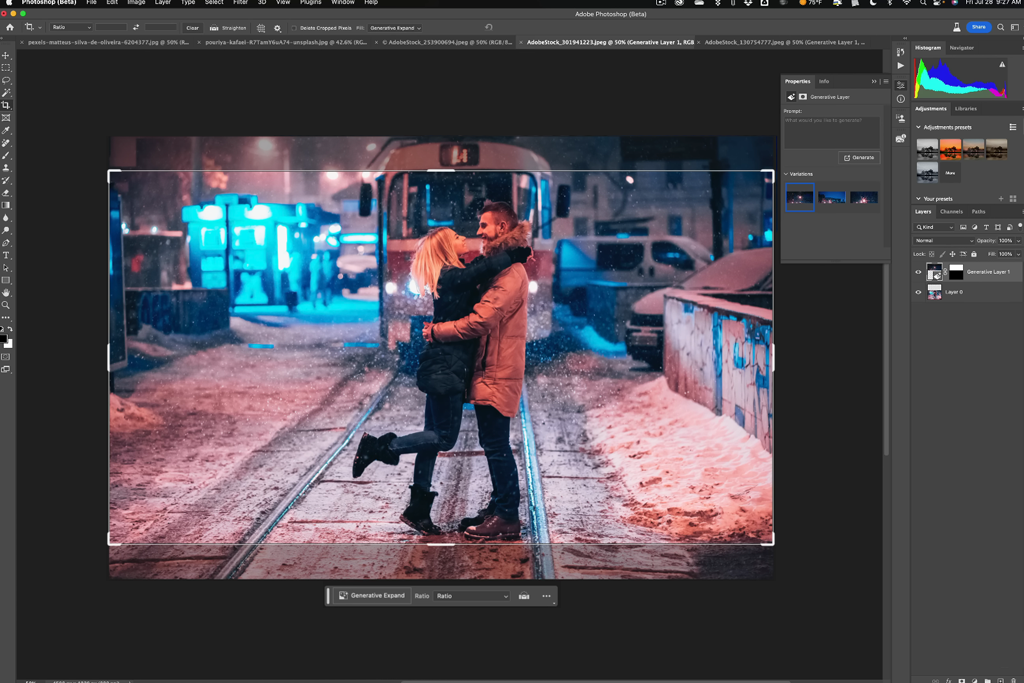Click the generative Prompt text field
This screenshot has width=1024, height=683.
tap(830, 131)
